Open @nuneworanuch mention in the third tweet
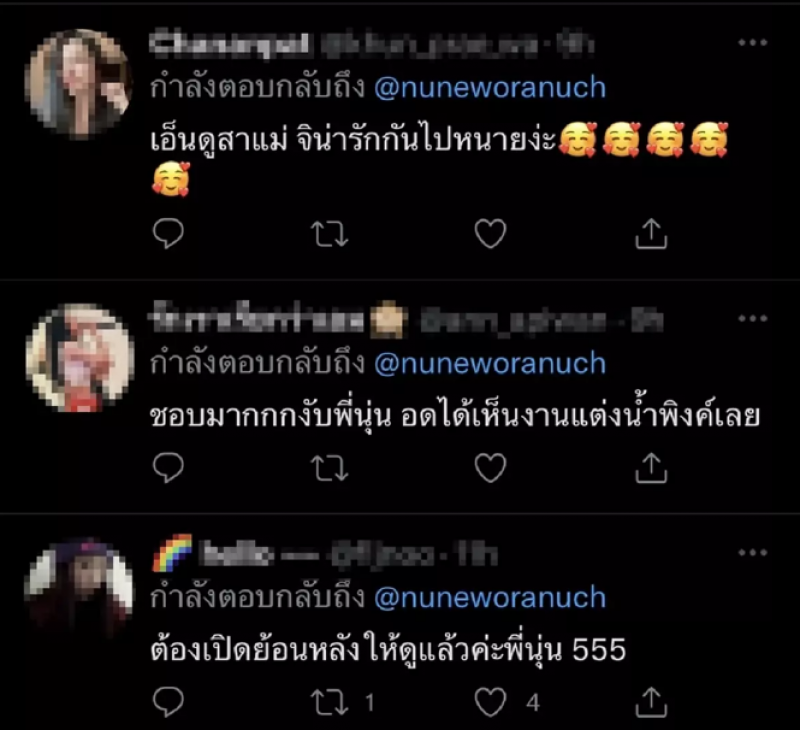 (x=490, y=597)
